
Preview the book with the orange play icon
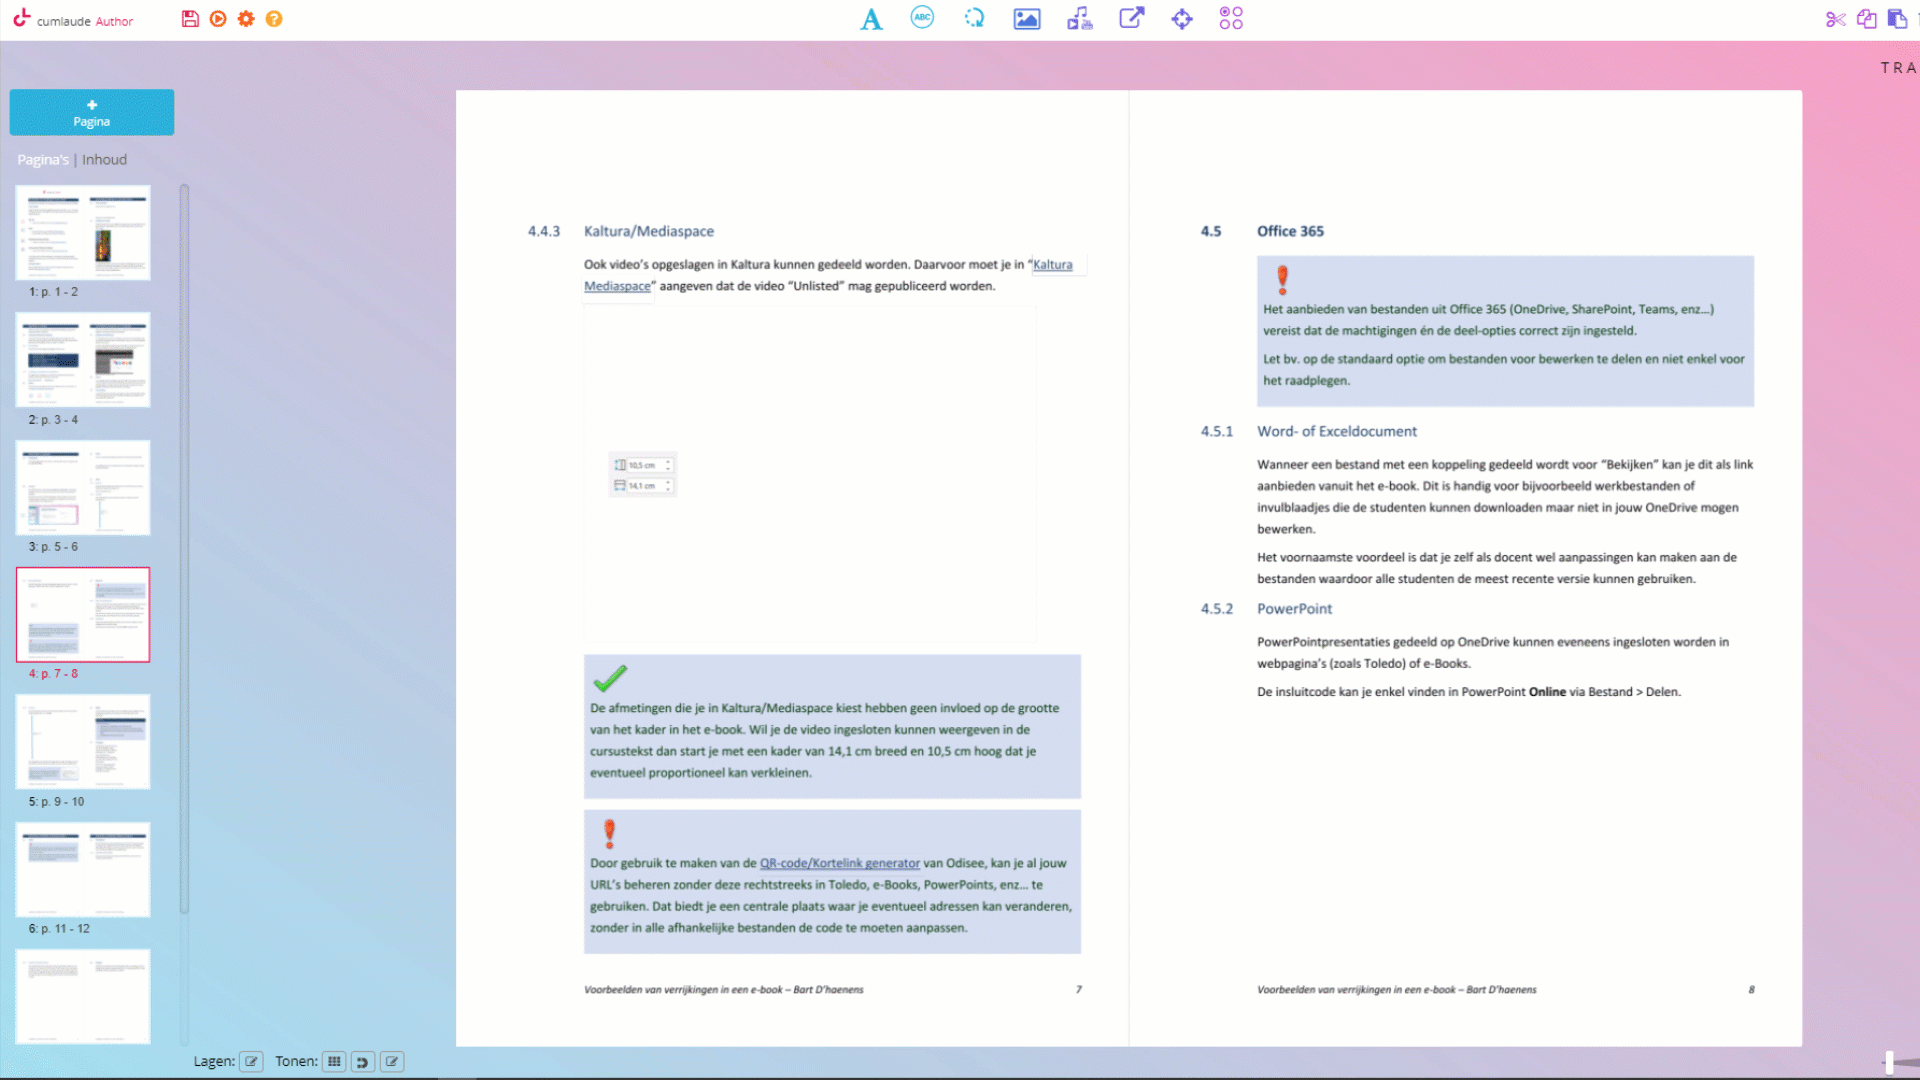218,19
